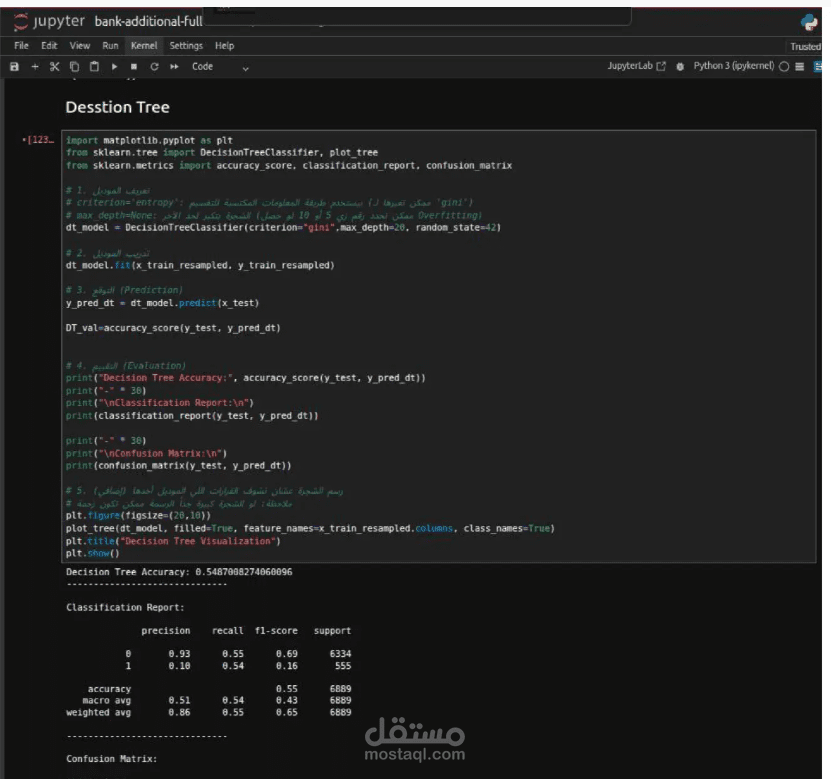Click the support value 6334
The height and width of the screenshot is (779, 831).
pyautogui.click(x=340, y=654)
